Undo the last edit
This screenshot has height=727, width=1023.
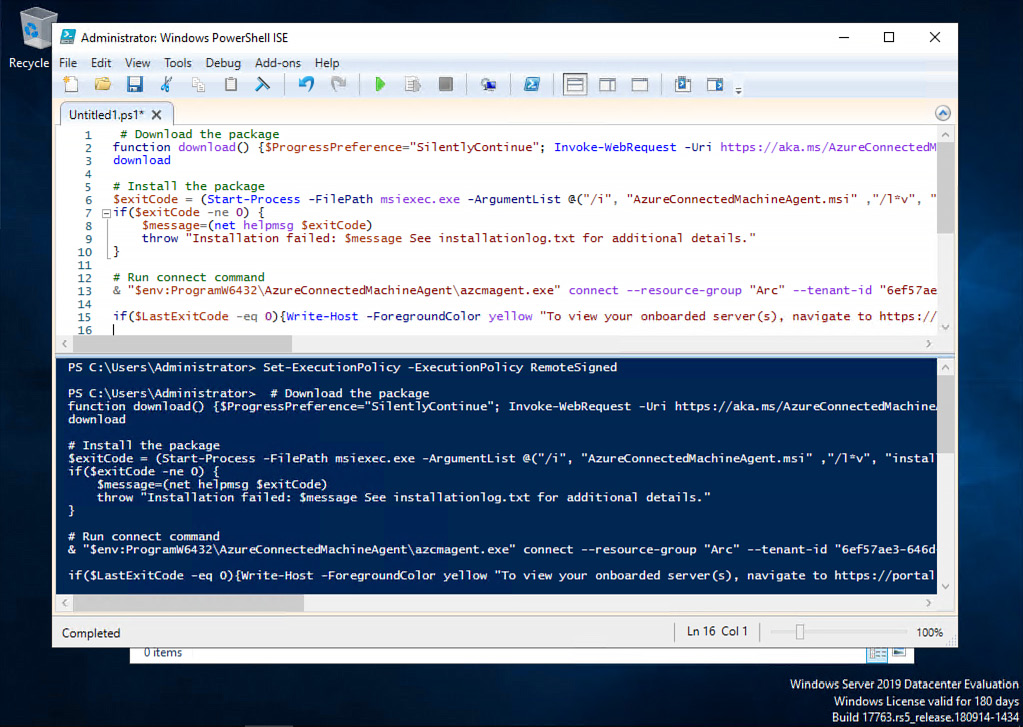[306, 85]
